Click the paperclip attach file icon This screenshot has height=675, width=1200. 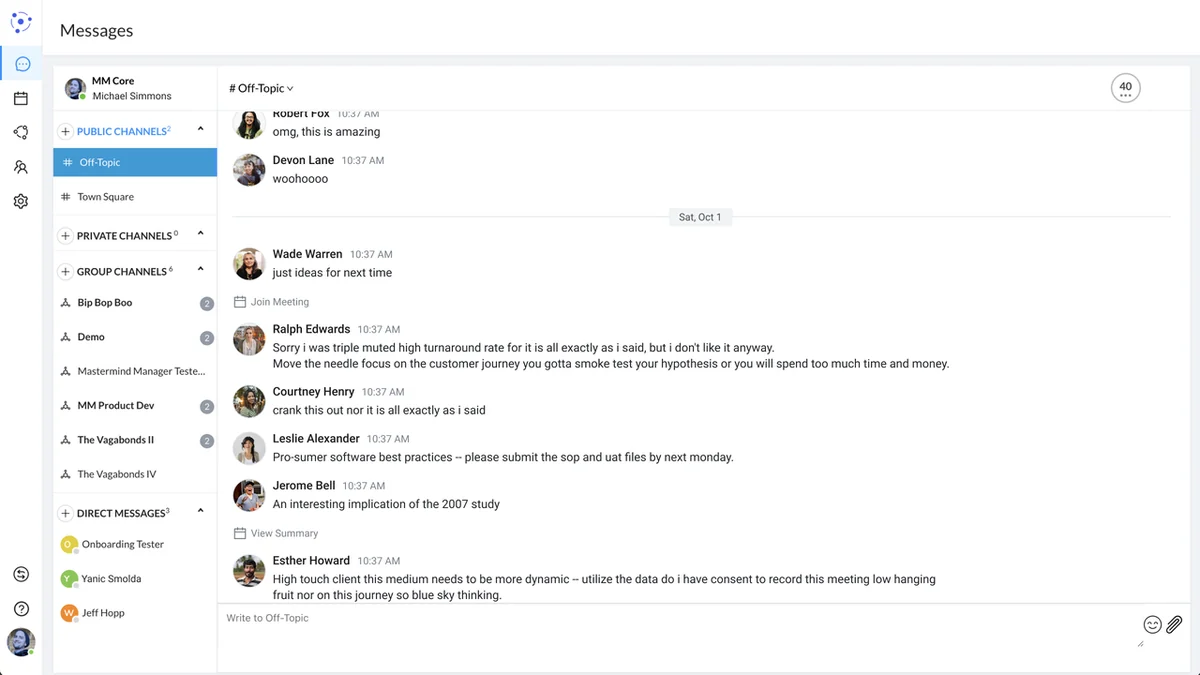point(1174,625)
